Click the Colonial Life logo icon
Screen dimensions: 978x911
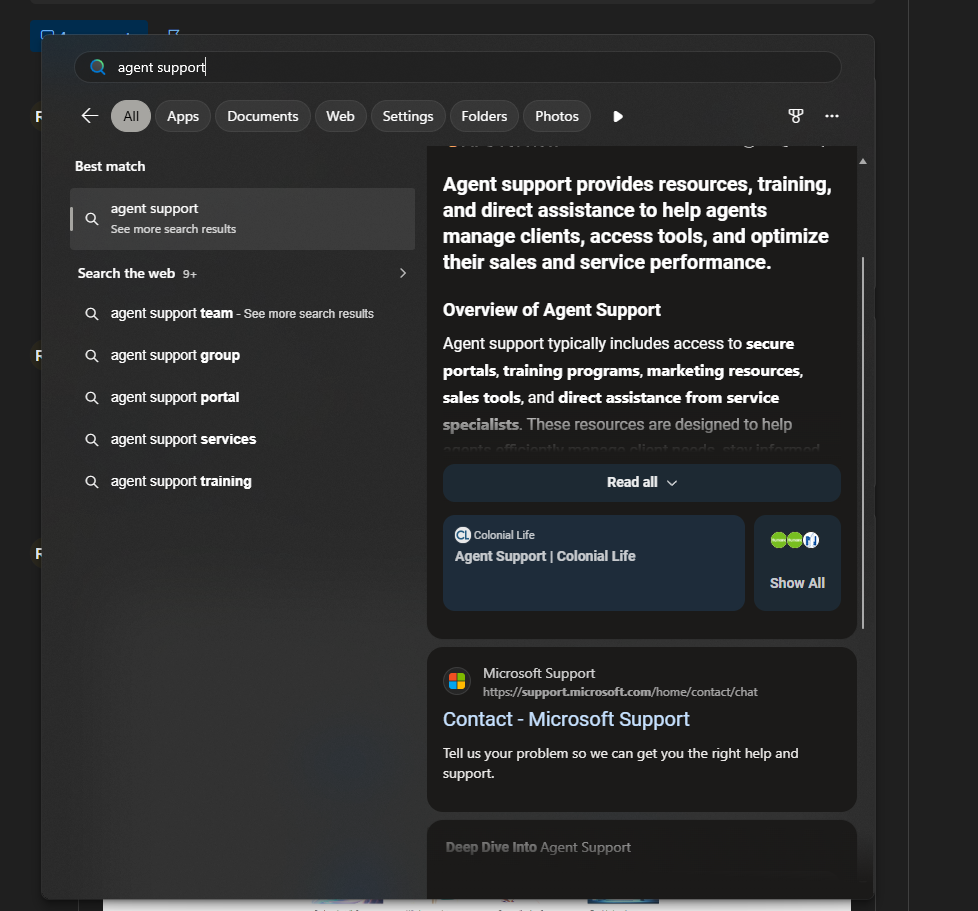click(x=462, y=535)
